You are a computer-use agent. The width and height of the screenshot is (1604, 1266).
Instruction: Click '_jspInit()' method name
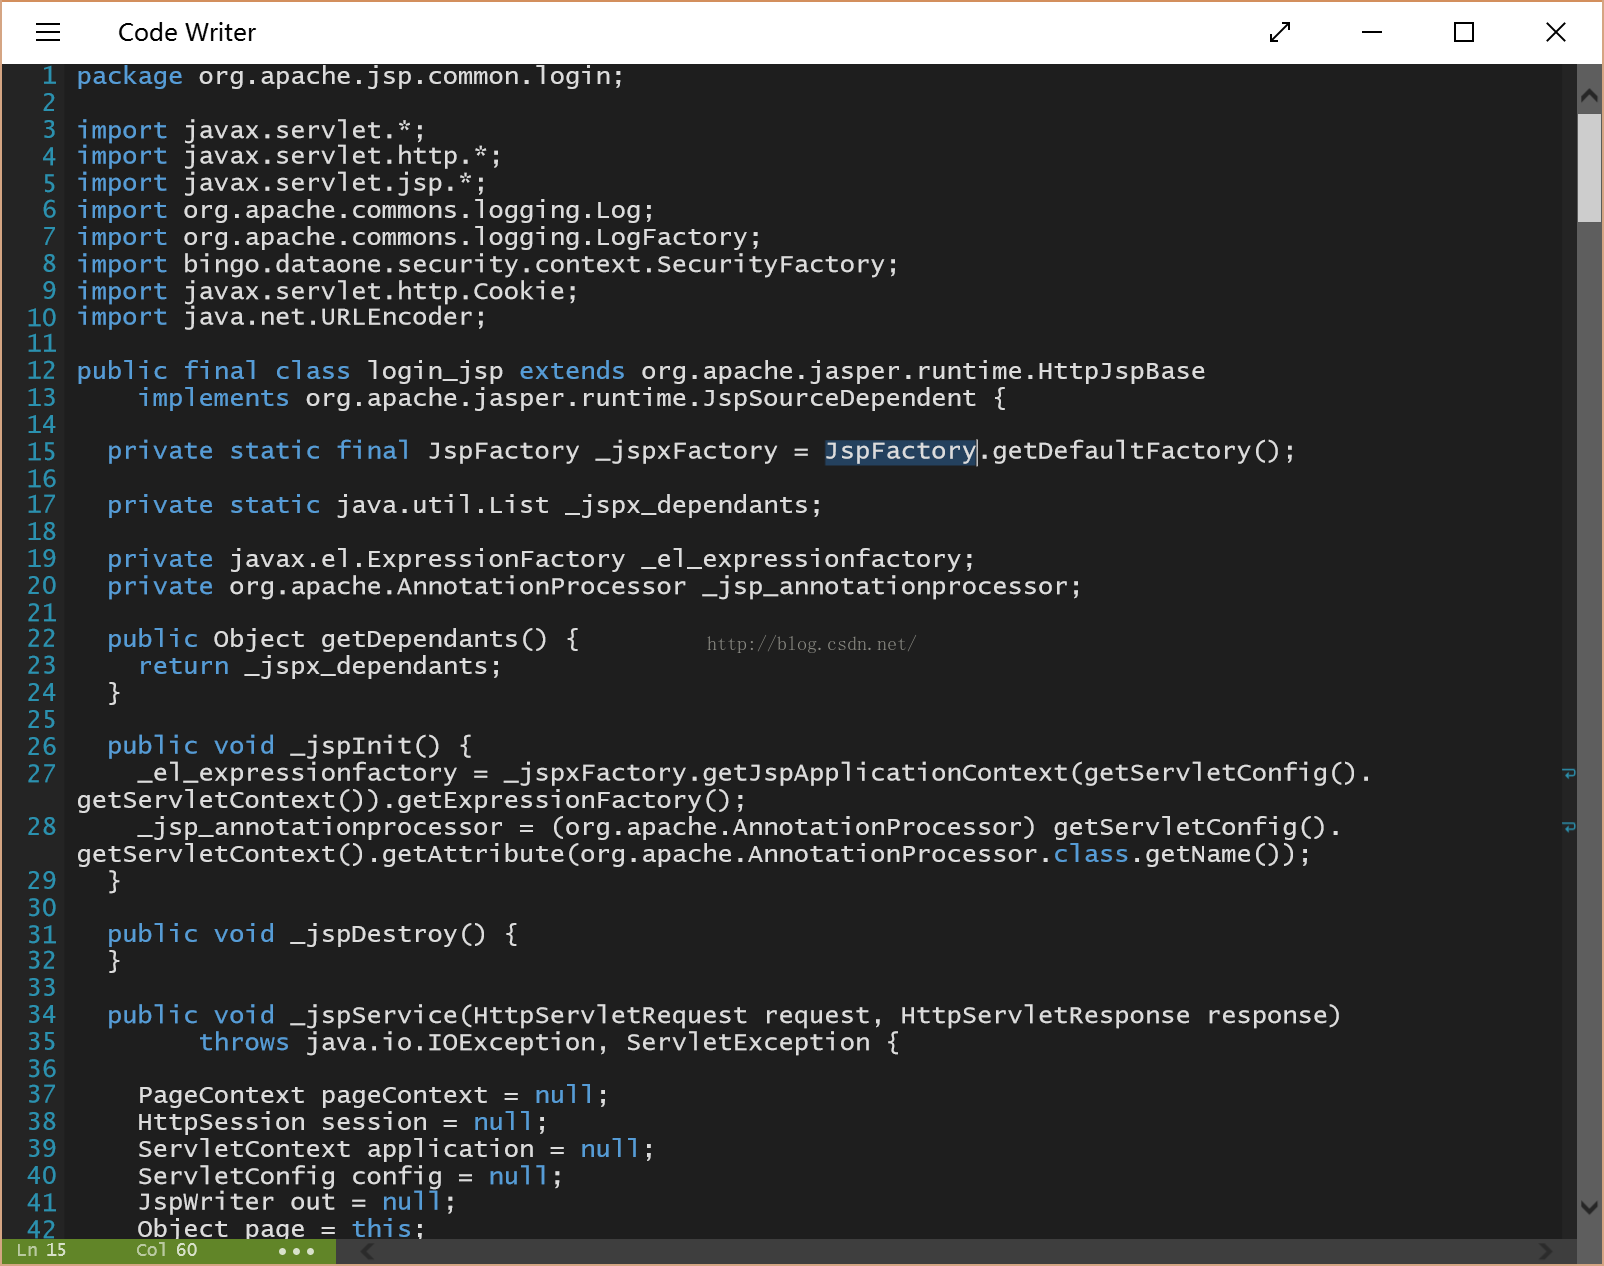click(365, 747)
